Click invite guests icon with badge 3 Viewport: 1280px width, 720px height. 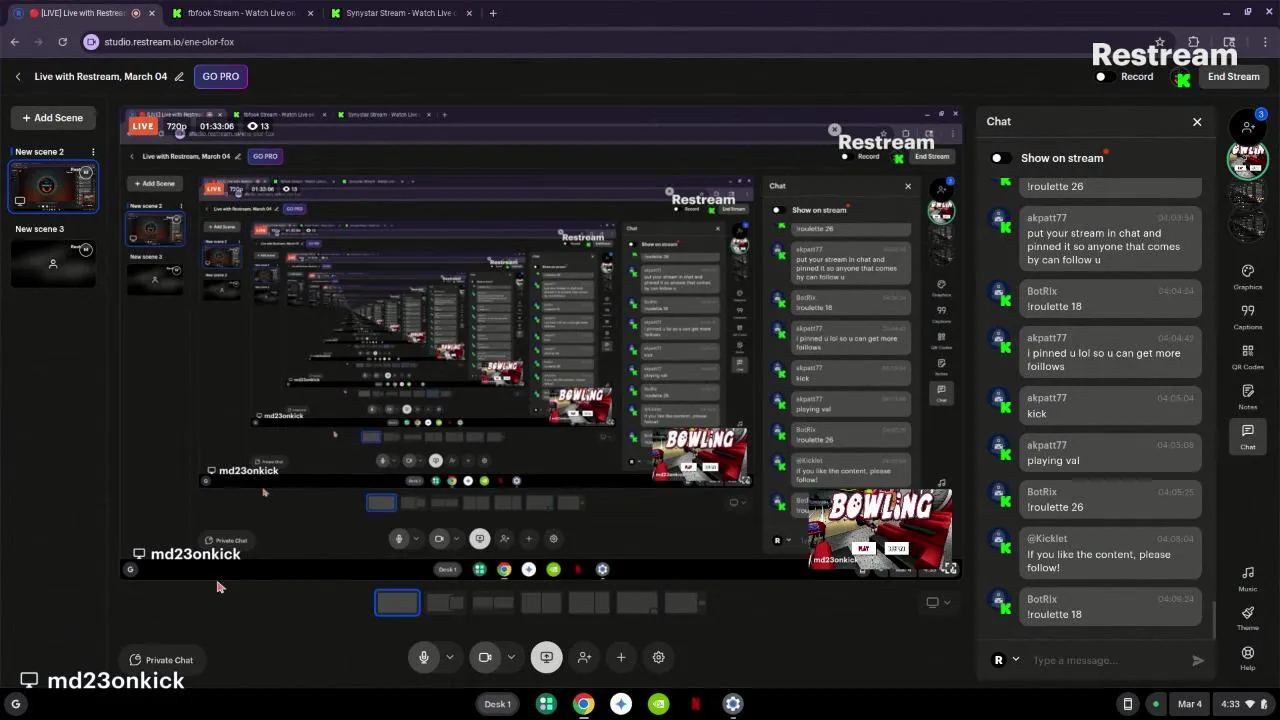click(x=1248, y=126)
